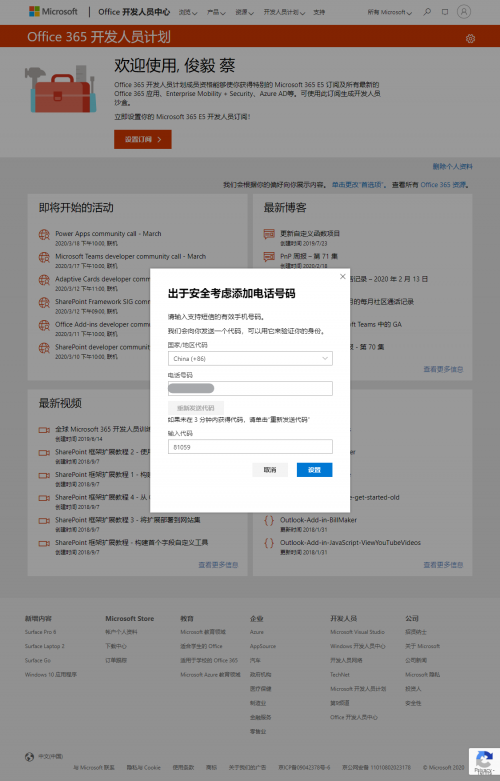The height and width of the screenshot is (781, 500).
Task: Click globe icon beside SharePoint Framework SIG event
Action: (x=44, y=303)
